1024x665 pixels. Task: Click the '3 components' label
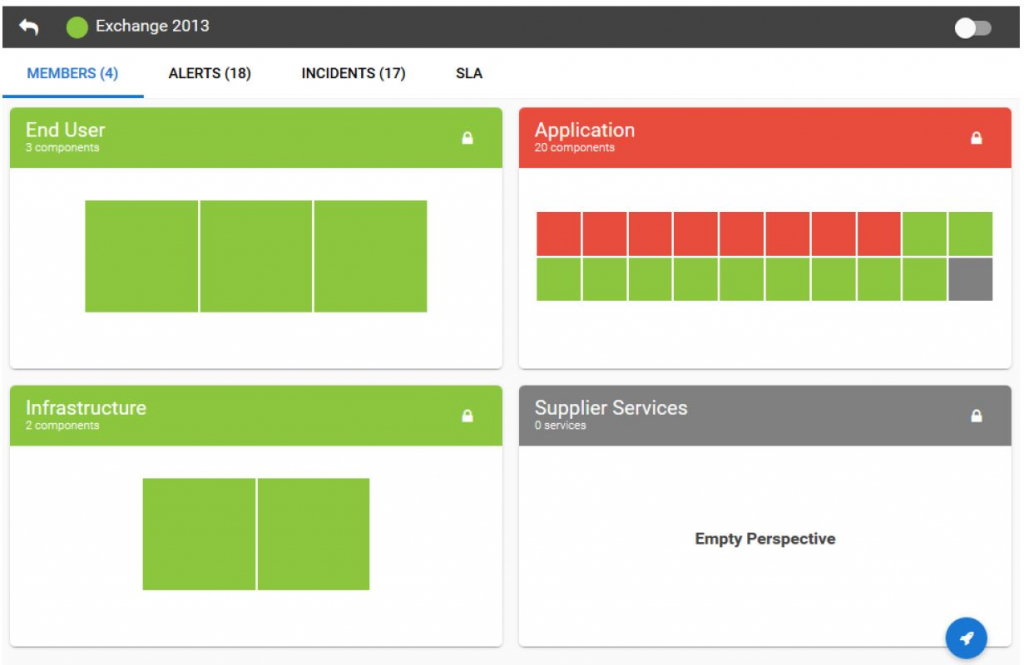click(x=62, y=148)
